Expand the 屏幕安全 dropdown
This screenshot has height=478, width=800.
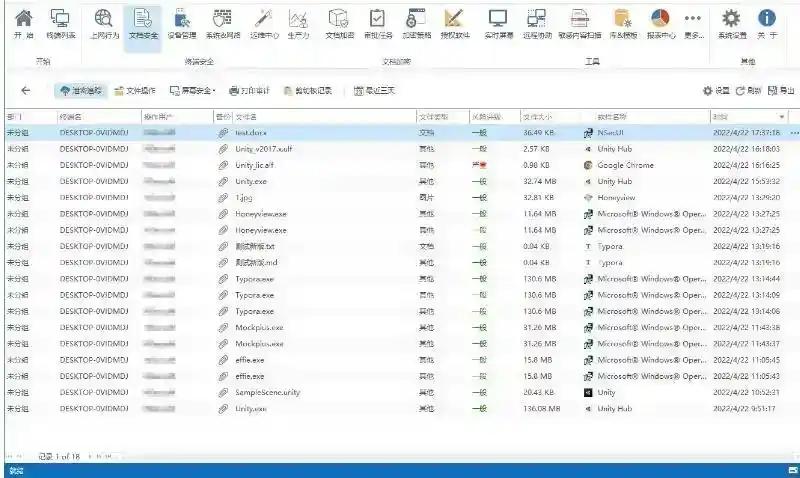(x=194, y=91)
